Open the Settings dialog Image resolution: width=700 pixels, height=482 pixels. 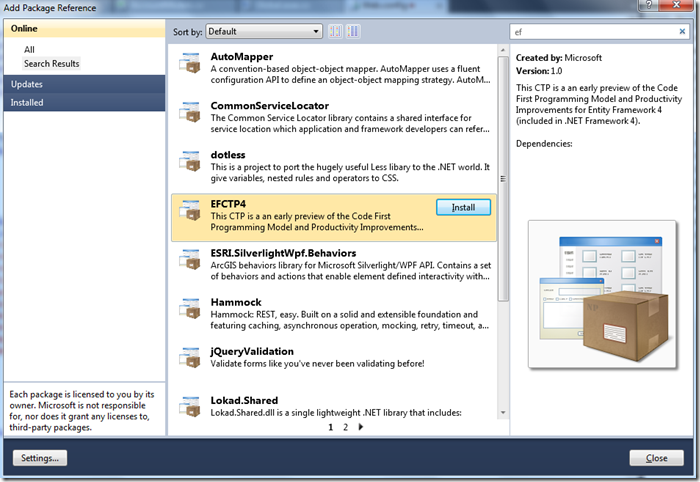40,458
